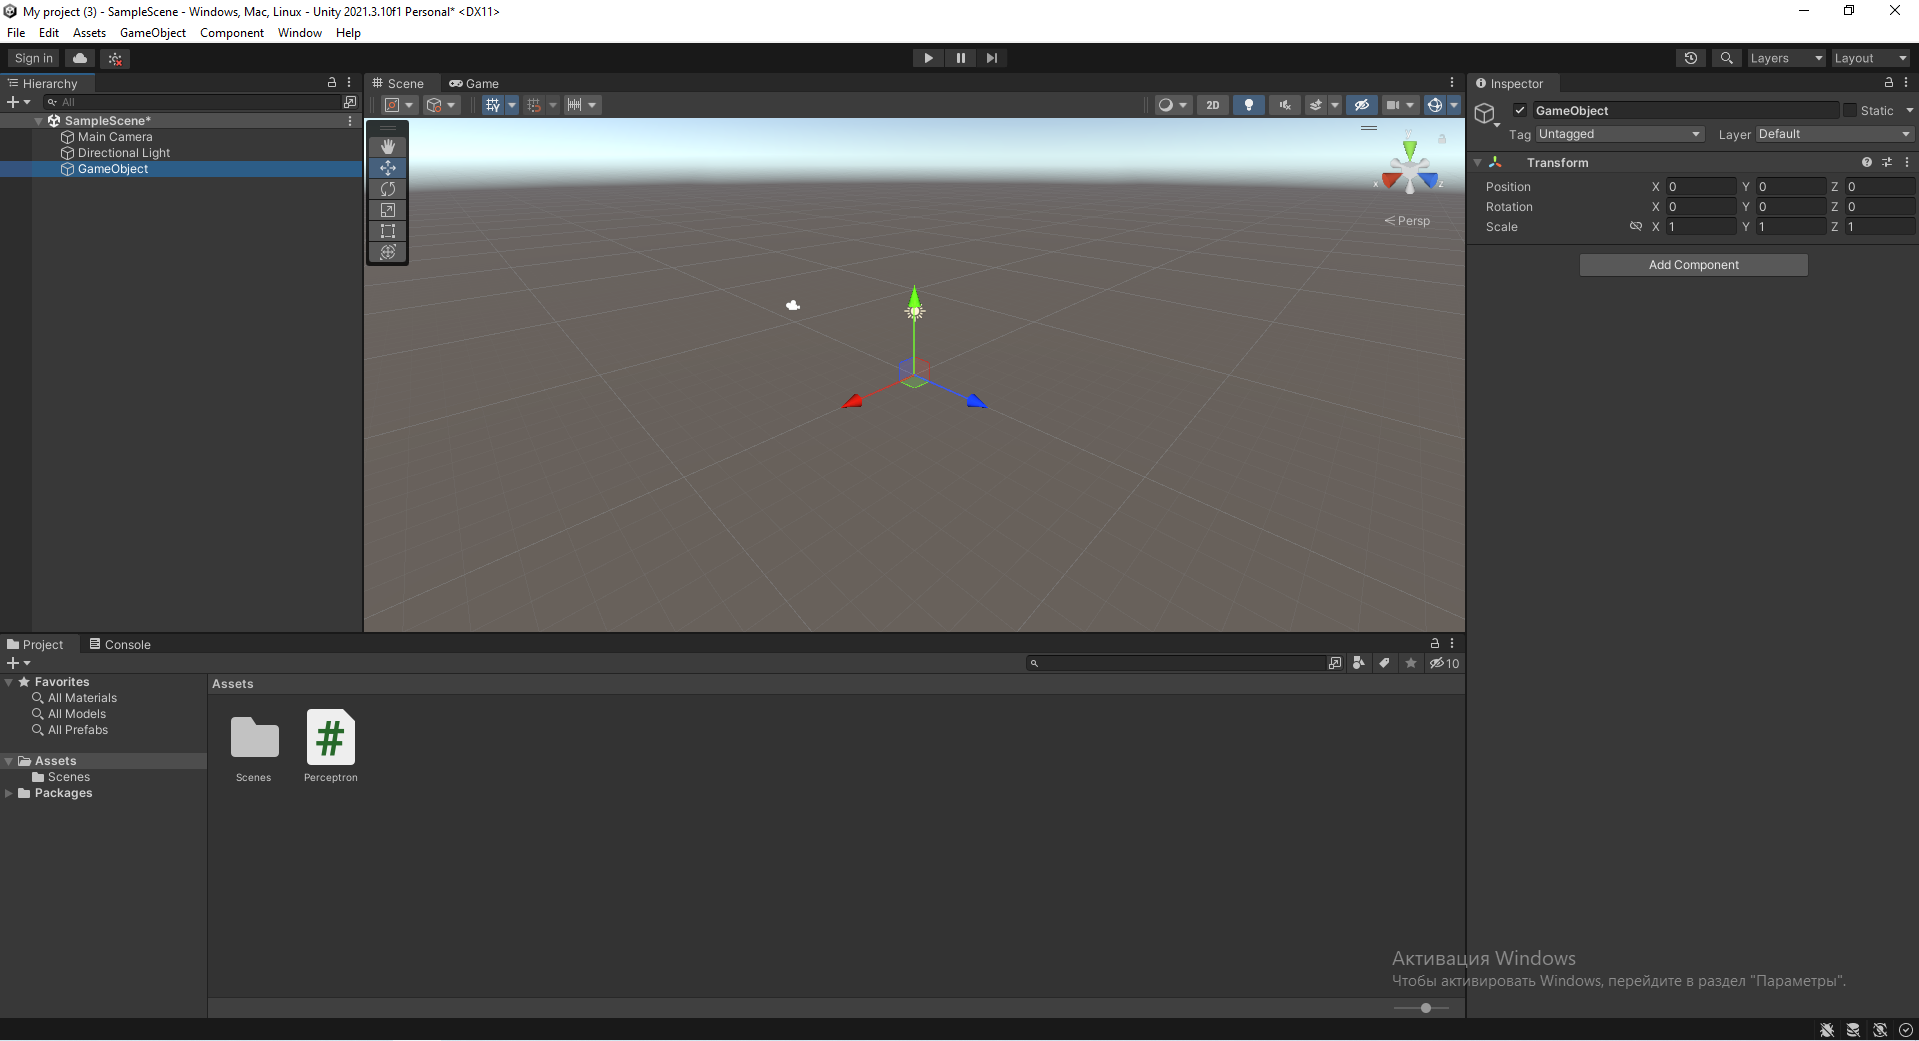Open the File menu
The height and width of the screenshot is (1041, 1919).
16,33
